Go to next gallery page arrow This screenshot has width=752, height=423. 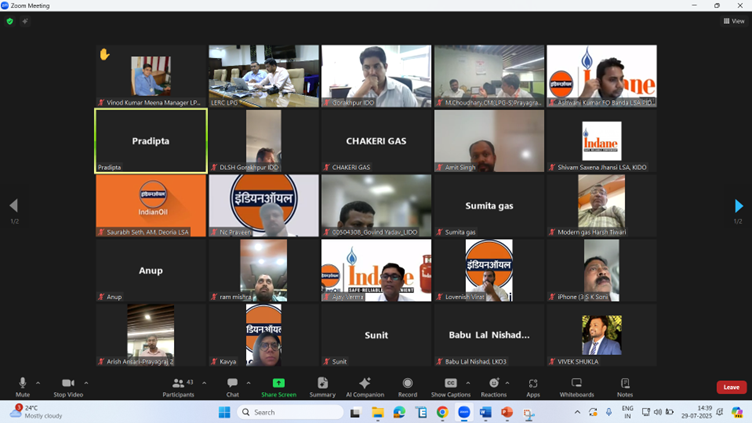pyautogui.click(x=738, y=206)
